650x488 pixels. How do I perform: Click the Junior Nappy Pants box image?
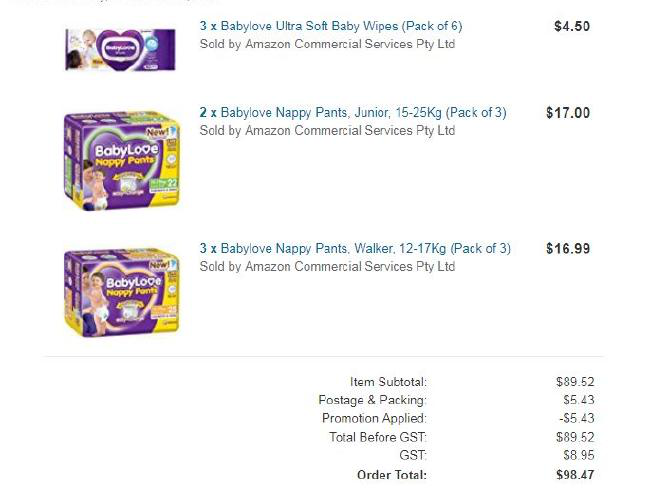(122, 161)
